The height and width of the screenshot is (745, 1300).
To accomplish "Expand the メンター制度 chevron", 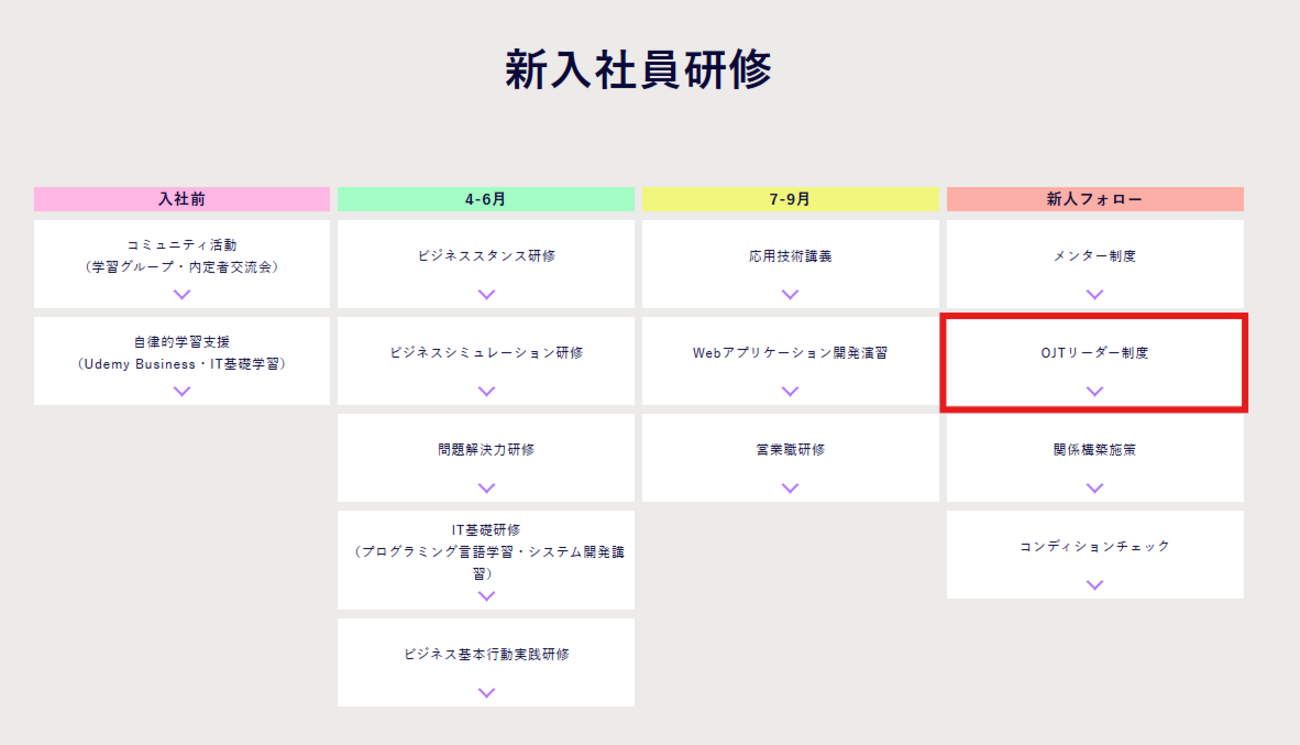I will (1094, 294).
